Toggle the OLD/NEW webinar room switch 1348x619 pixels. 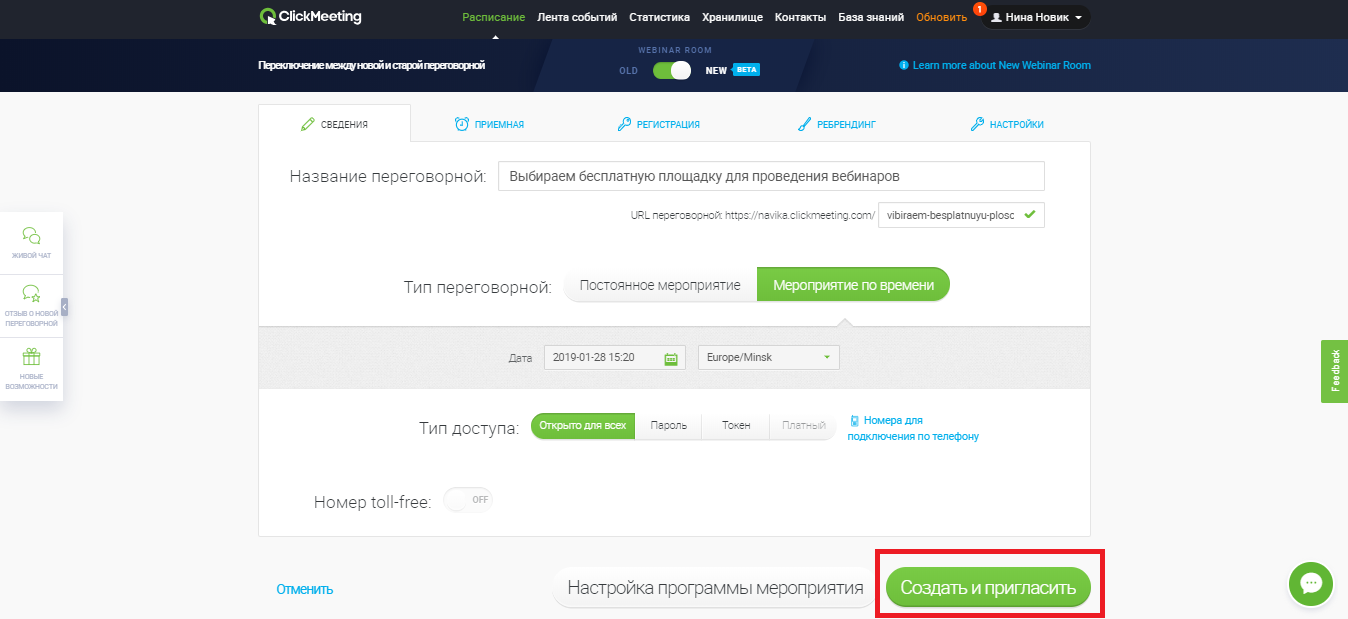pos(671,70)
